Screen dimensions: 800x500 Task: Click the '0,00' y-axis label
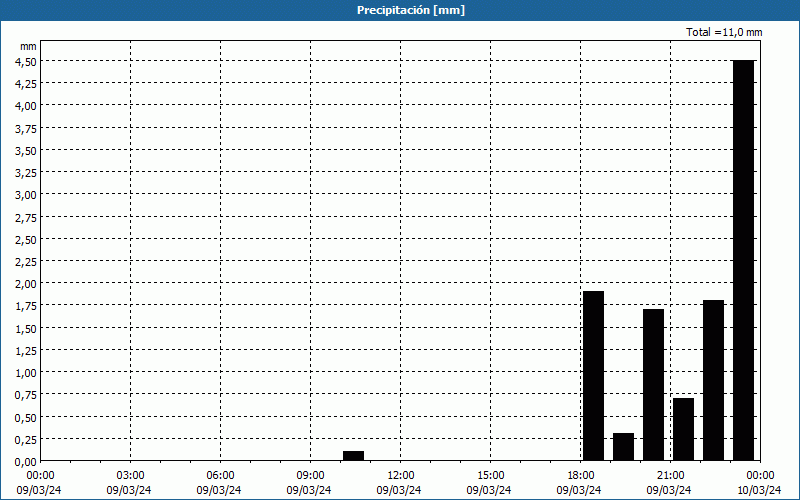(26, 462)
